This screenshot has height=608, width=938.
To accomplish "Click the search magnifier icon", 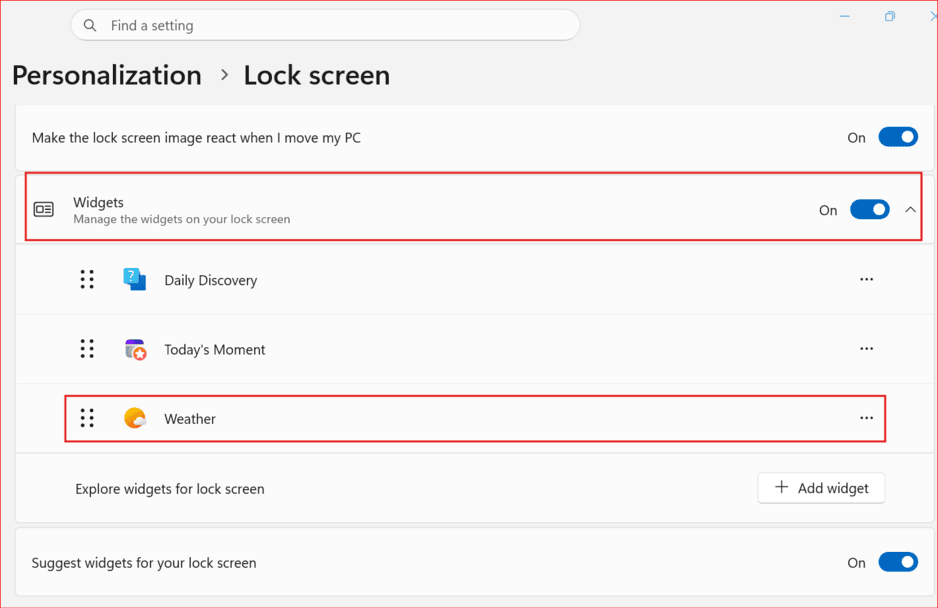I will [x=90, y=25].
